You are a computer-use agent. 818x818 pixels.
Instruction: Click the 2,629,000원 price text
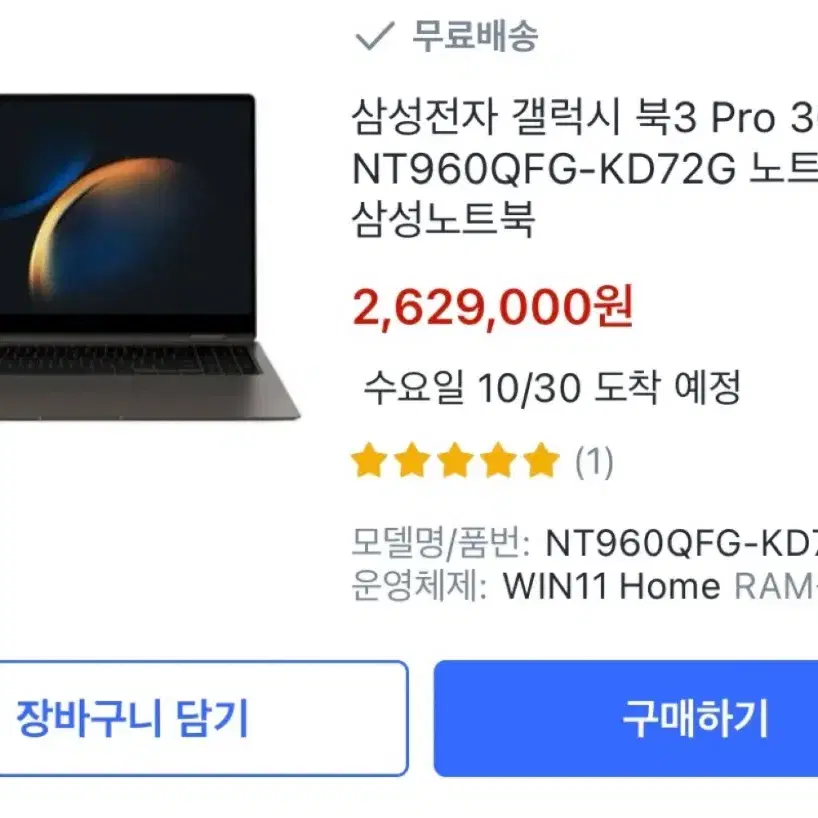493,308
